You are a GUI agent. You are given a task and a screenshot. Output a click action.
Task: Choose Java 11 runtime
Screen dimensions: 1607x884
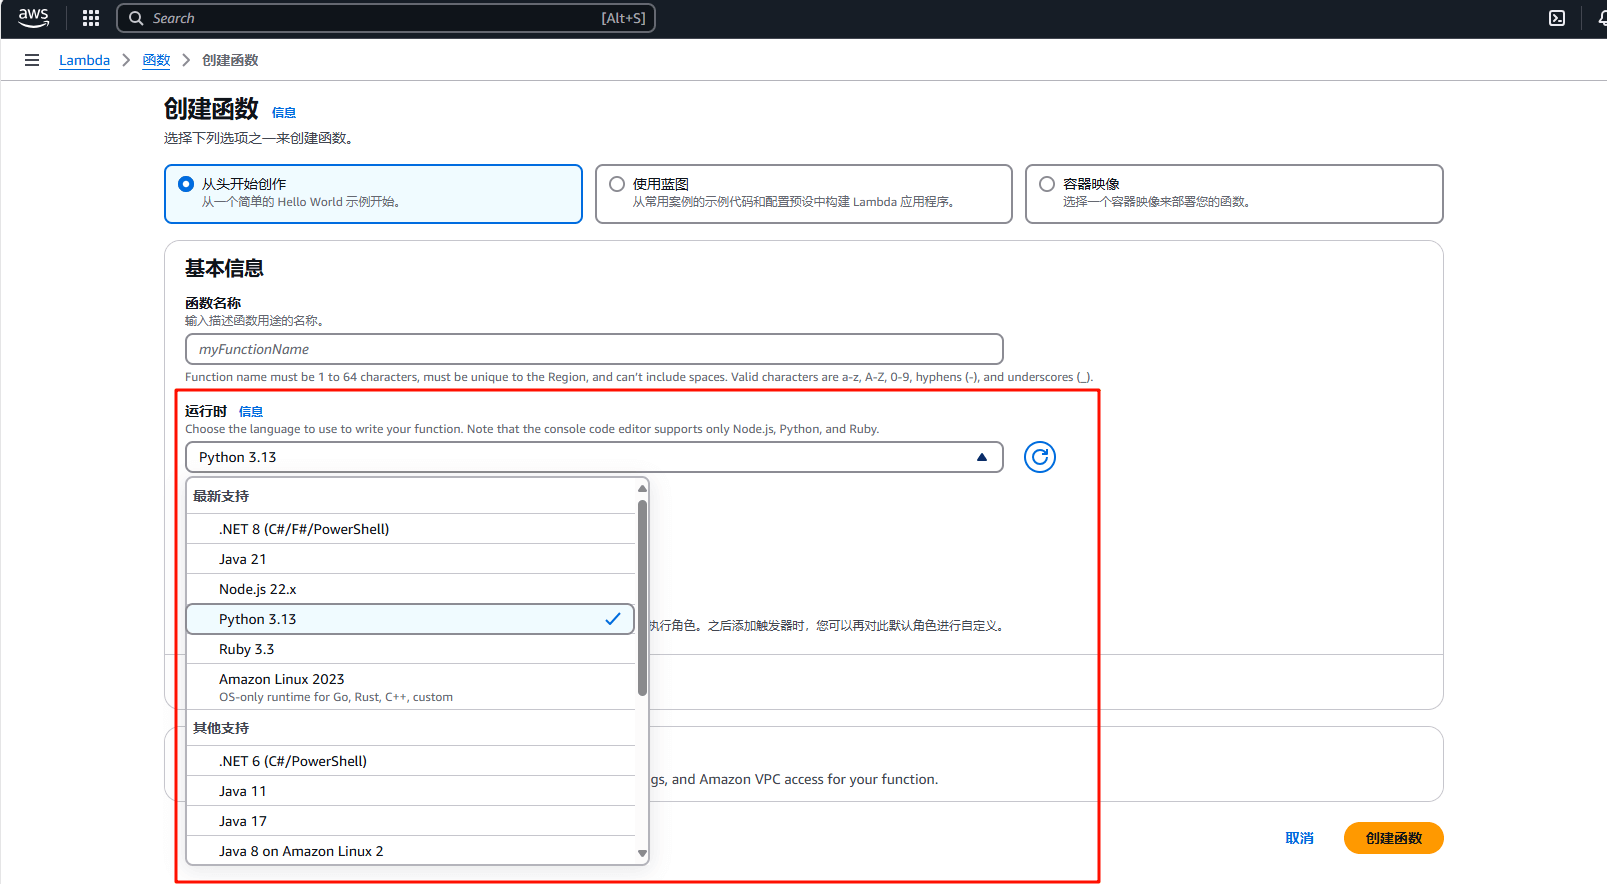click(411, 791)
